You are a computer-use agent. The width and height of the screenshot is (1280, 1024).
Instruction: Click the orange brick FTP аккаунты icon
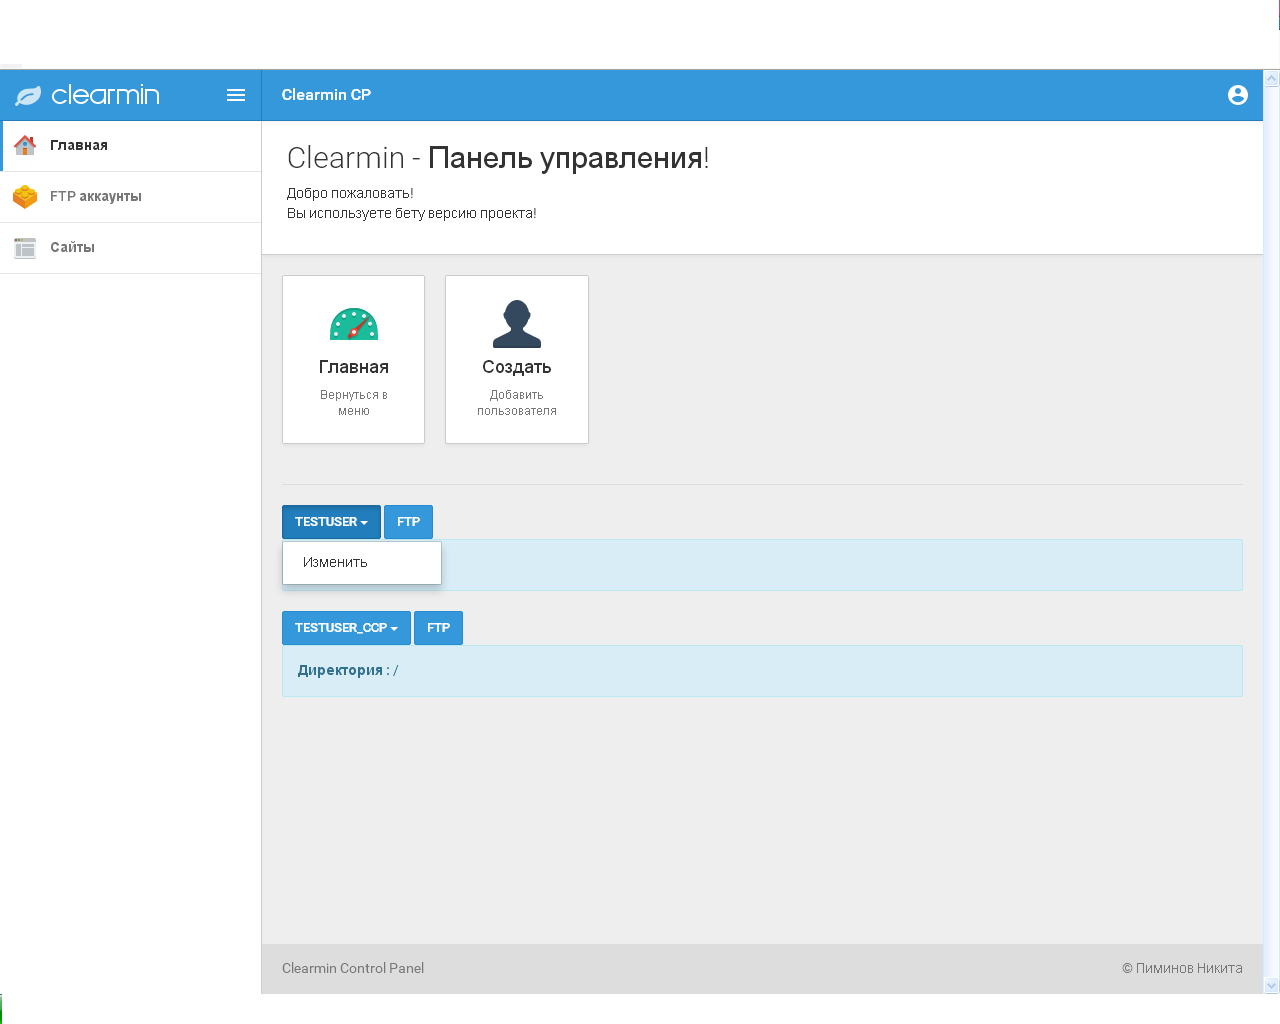coord(25,196)
